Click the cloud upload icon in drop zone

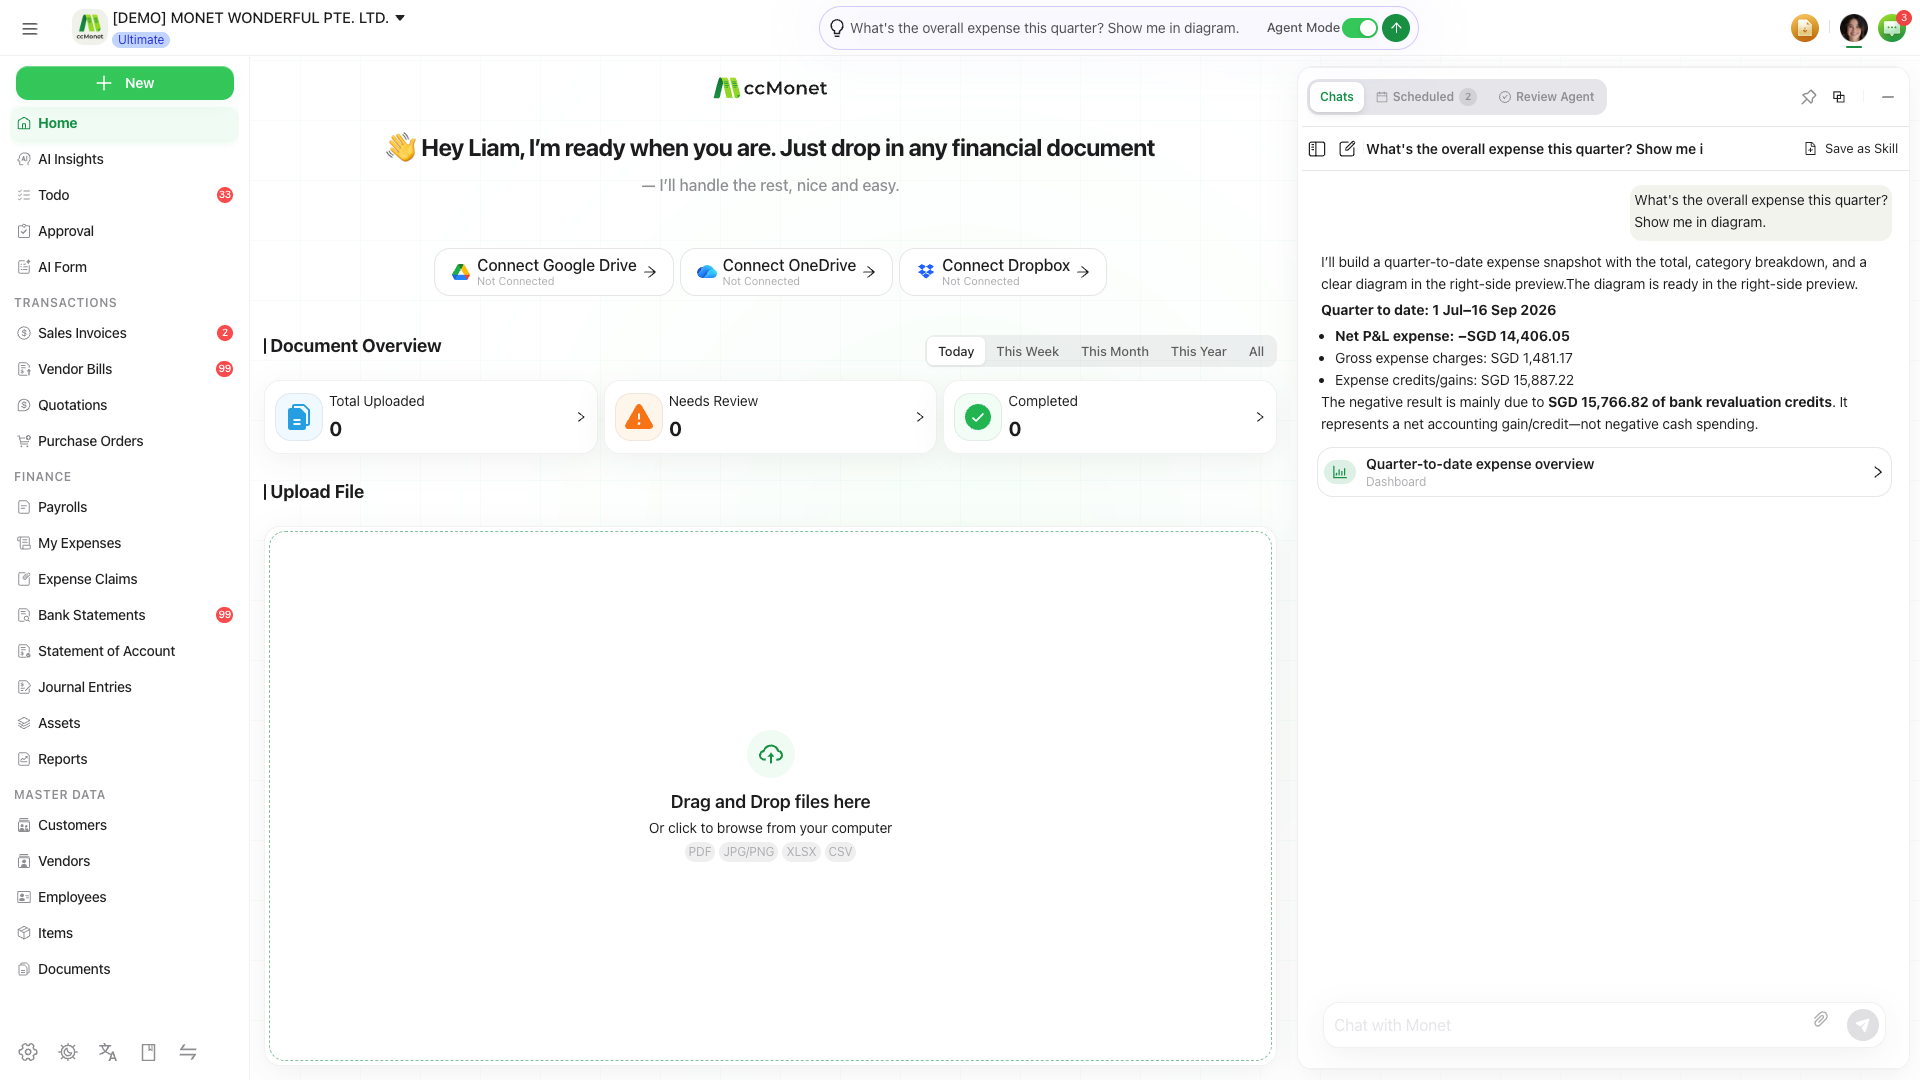771,754
